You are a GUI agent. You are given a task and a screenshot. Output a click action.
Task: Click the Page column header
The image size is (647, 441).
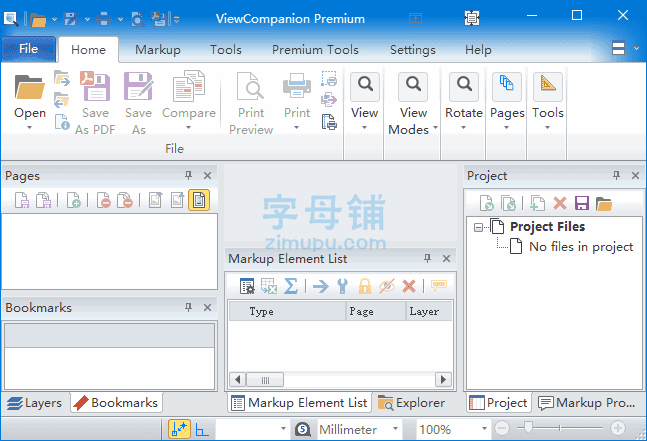375,311
